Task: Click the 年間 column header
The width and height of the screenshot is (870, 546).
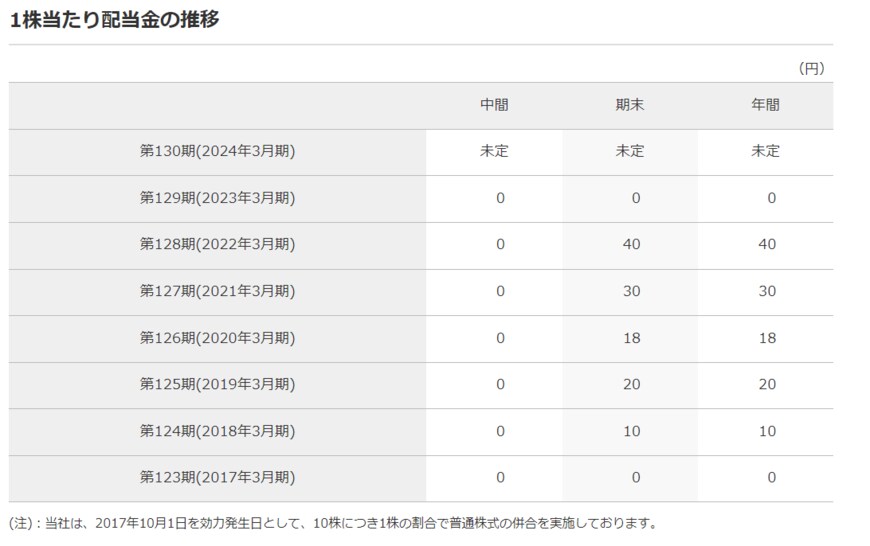Action: coord(765,105)
